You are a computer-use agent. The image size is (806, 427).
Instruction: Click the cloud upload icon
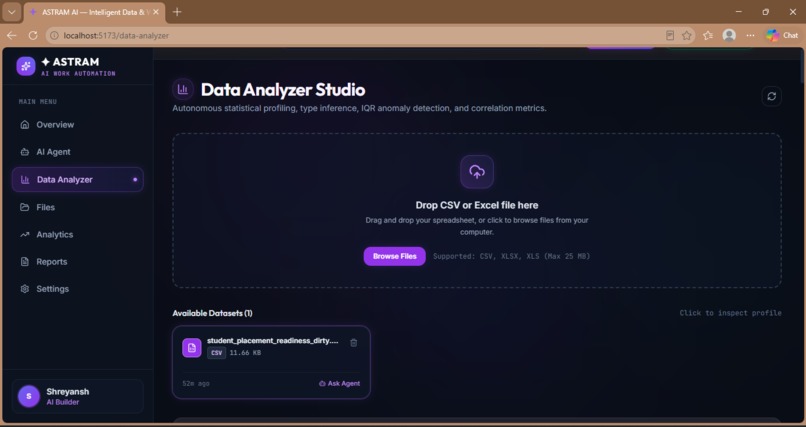pyautogui.click(x=477, y=172)
